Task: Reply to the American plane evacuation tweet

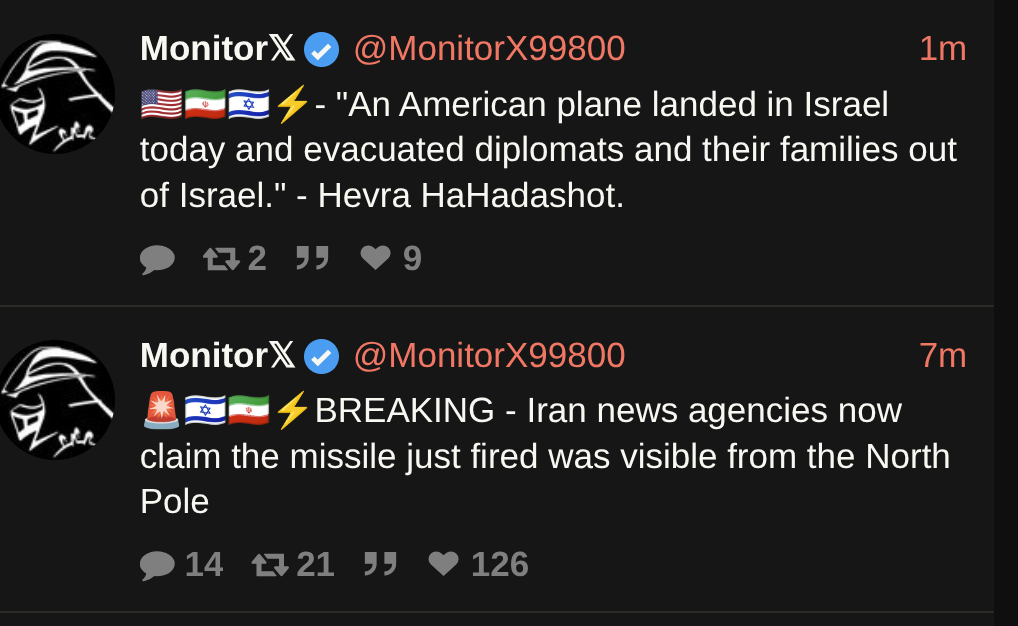Action: [x=157, y=259]
